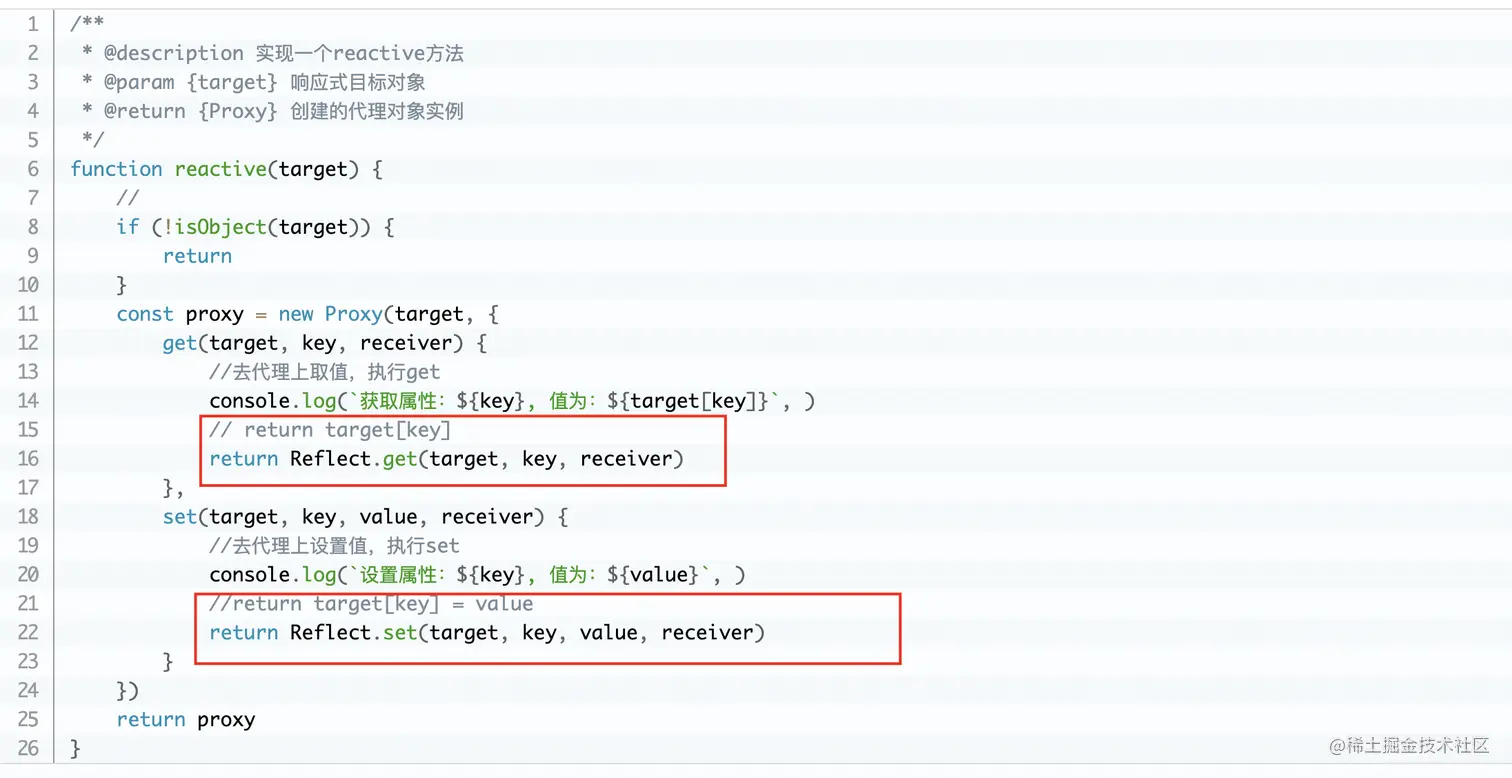
Task: Click 'return proxy' statement at the bottom
Action: 186,720
